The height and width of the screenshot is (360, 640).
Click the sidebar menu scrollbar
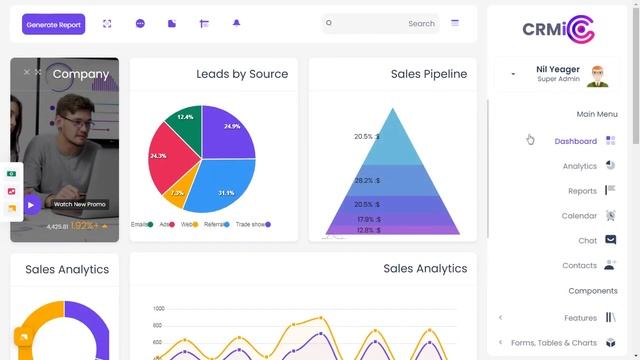pyautogui.click(x=488, y=169)
